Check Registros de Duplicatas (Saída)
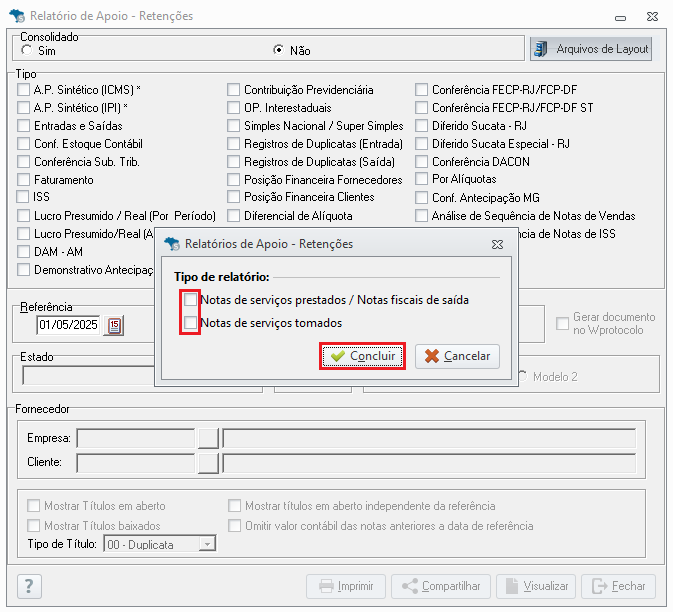The image size is (673, 612). click(x=233, y=162)
